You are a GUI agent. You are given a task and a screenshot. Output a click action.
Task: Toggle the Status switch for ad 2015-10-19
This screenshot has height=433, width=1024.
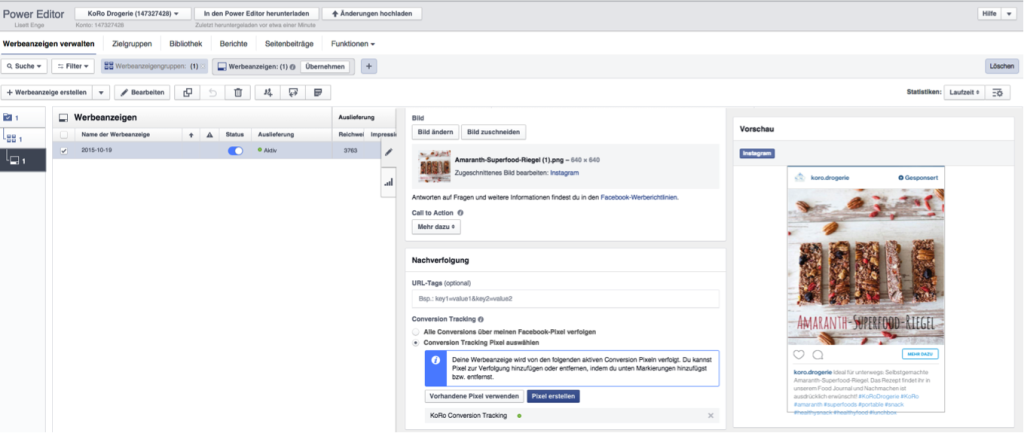[235, 151]
